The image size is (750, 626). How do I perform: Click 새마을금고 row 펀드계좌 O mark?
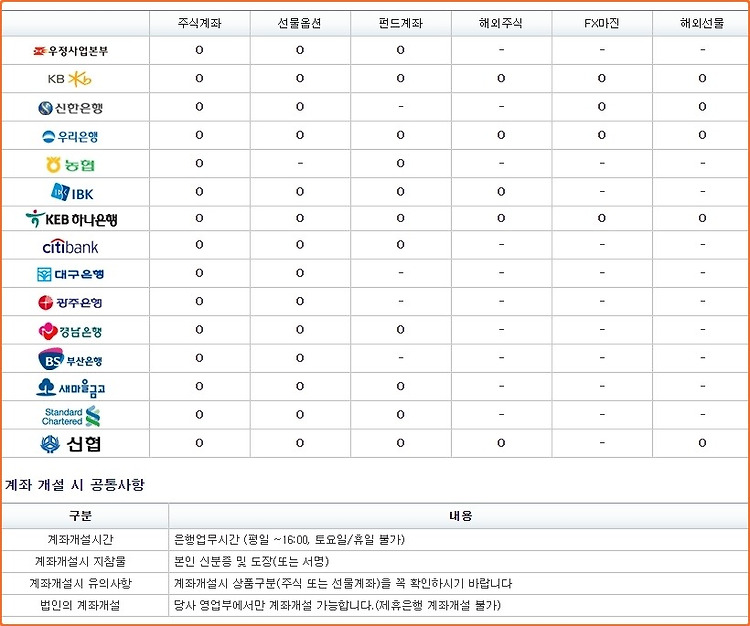click(x=401, y=386)
